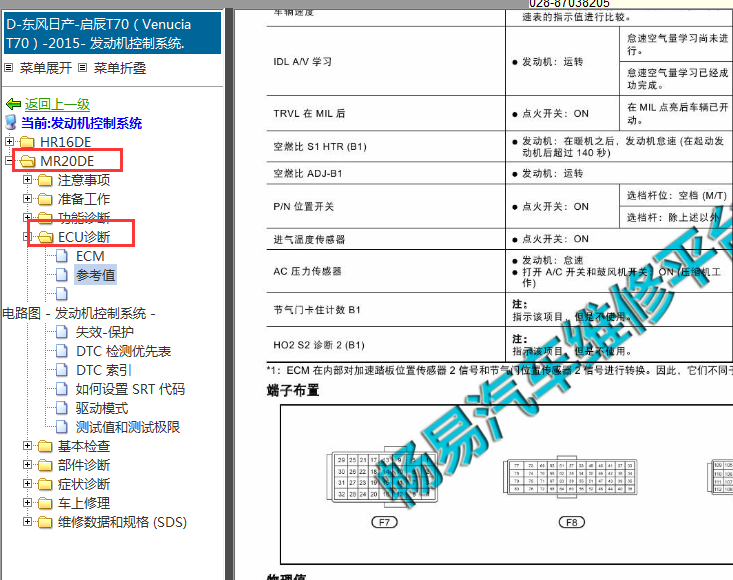The width and height of the screenshot is (733, 580).
Task: Click the 基本检查 folder icon
Action: pyautogui.click(x=45, y=446)
